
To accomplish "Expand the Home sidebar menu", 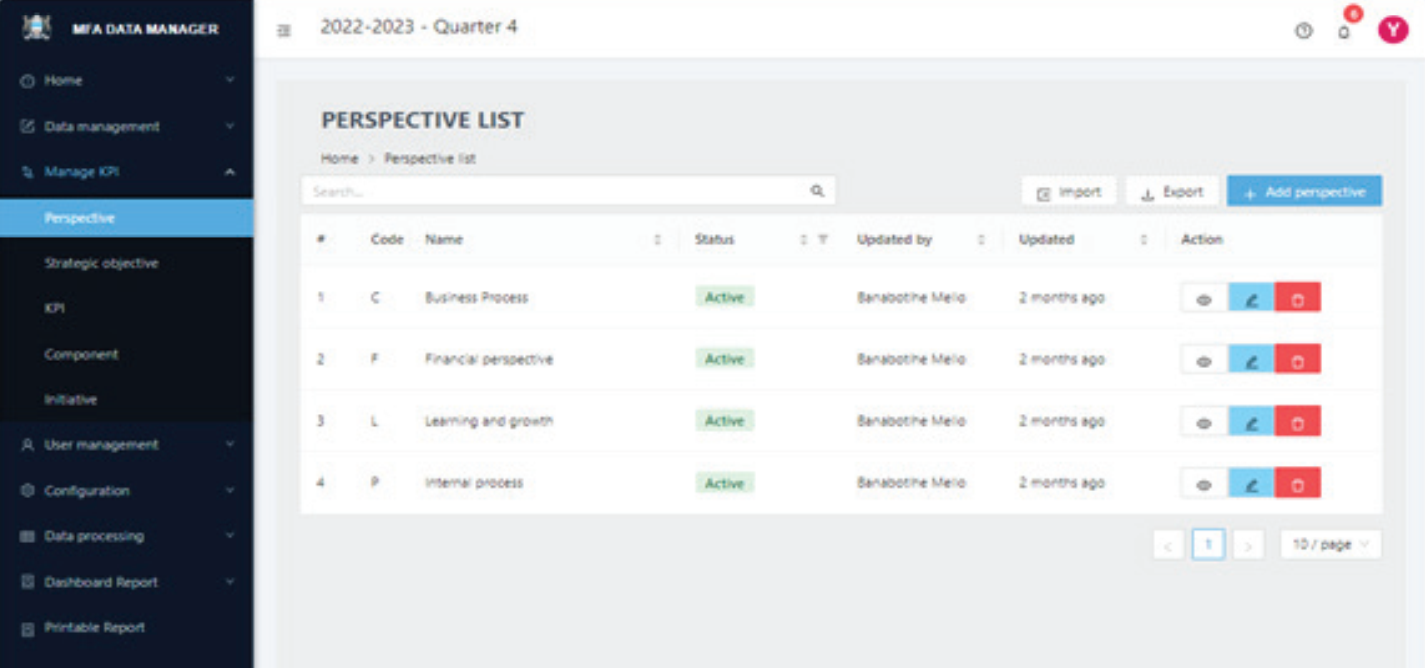I will coord(127,80).
